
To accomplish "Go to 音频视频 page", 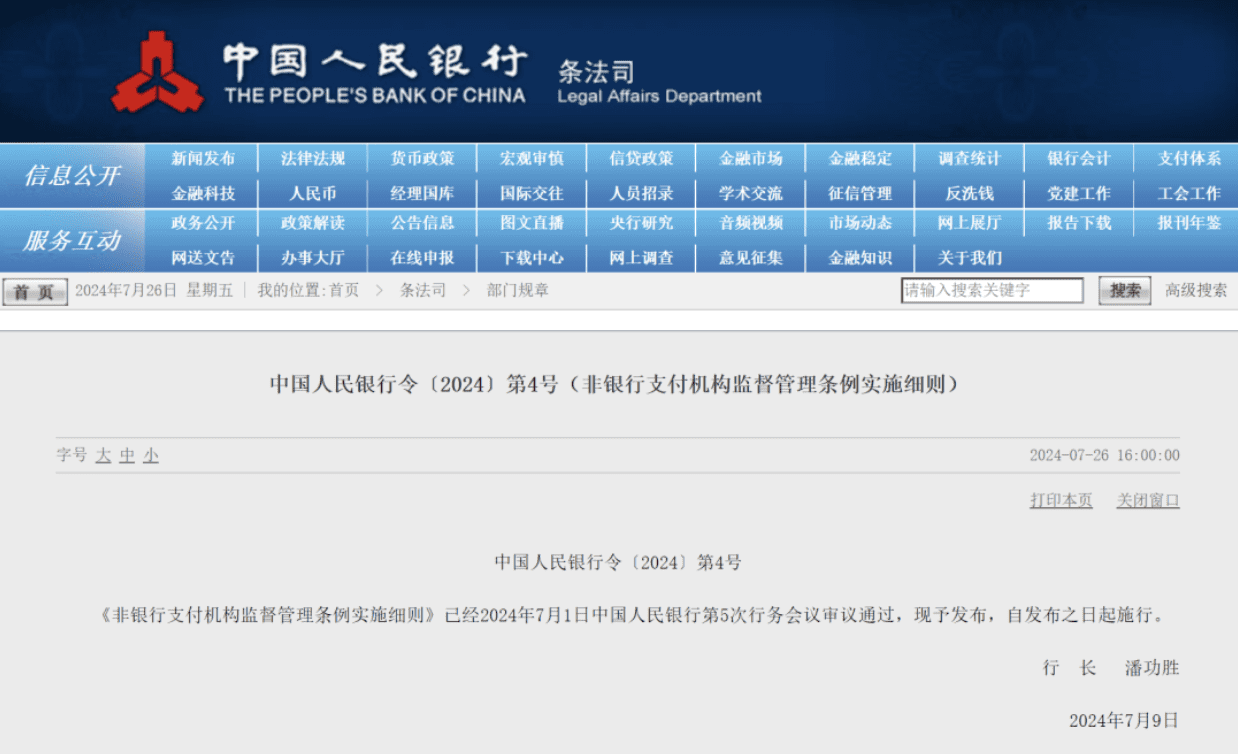I will pyautogui.click(x=751, y=223).
